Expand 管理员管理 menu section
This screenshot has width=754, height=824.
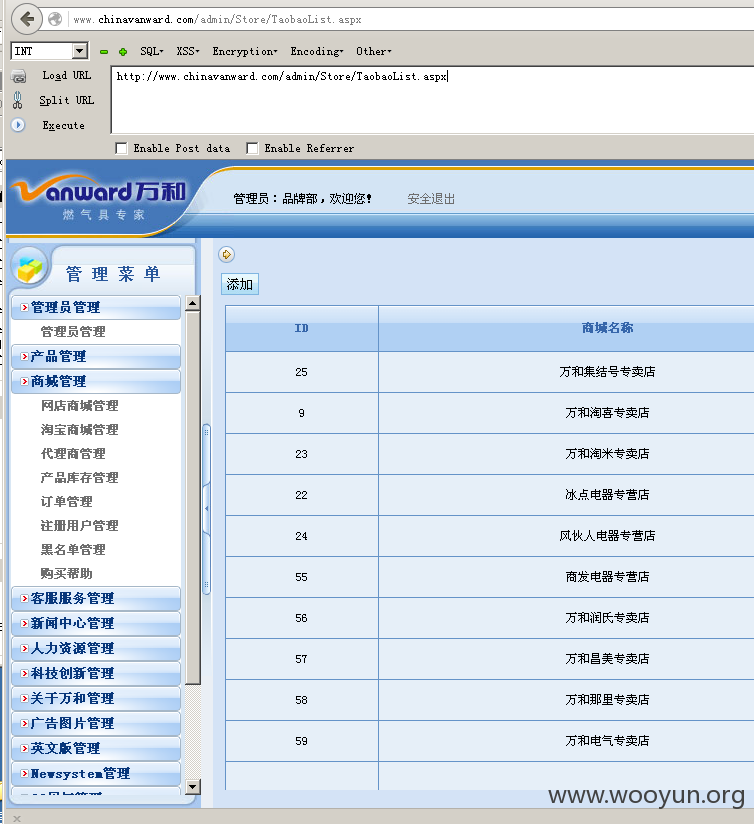[96, 307]
